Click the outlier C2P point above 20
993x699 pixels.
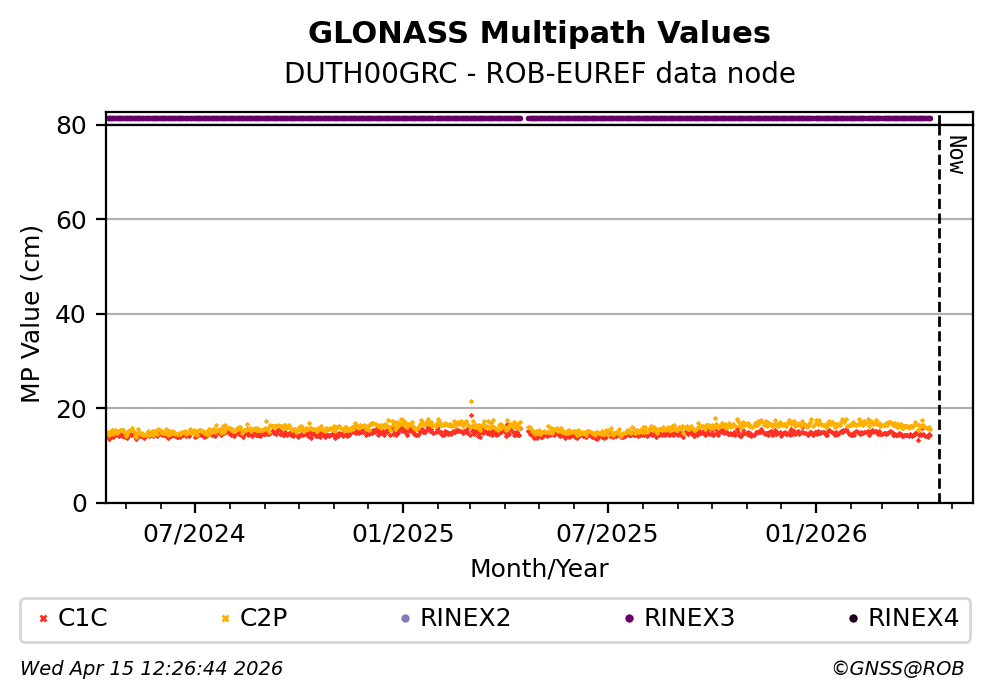tap(471, 401)
